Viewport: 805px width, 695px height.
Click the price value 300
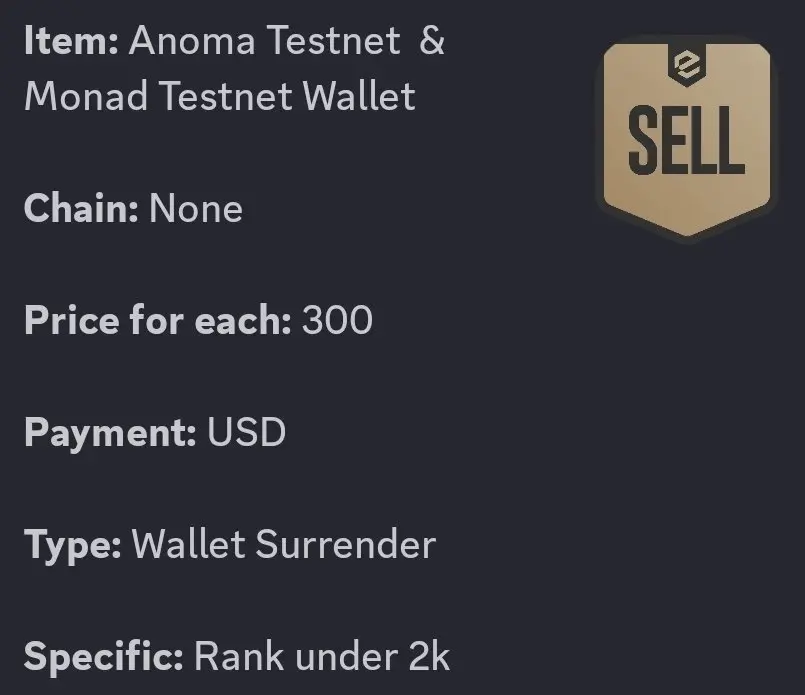337,320
